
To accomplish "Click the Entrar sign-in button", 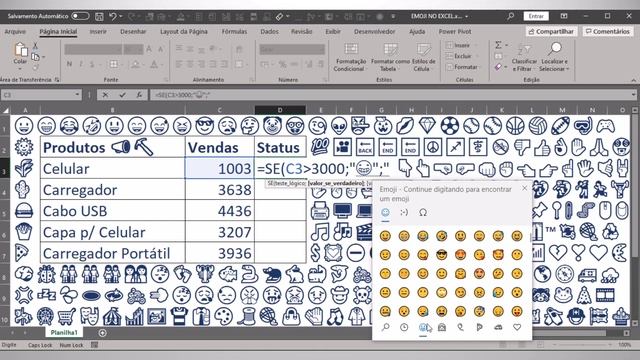I will [x=536, y=16].
